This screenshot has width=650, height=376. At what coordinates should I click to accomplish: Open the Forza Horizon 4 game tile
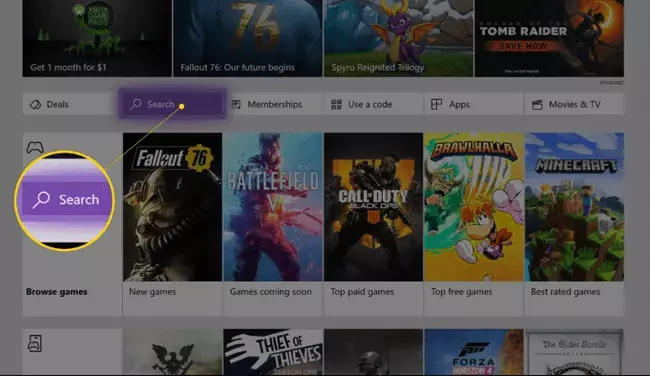474,352
